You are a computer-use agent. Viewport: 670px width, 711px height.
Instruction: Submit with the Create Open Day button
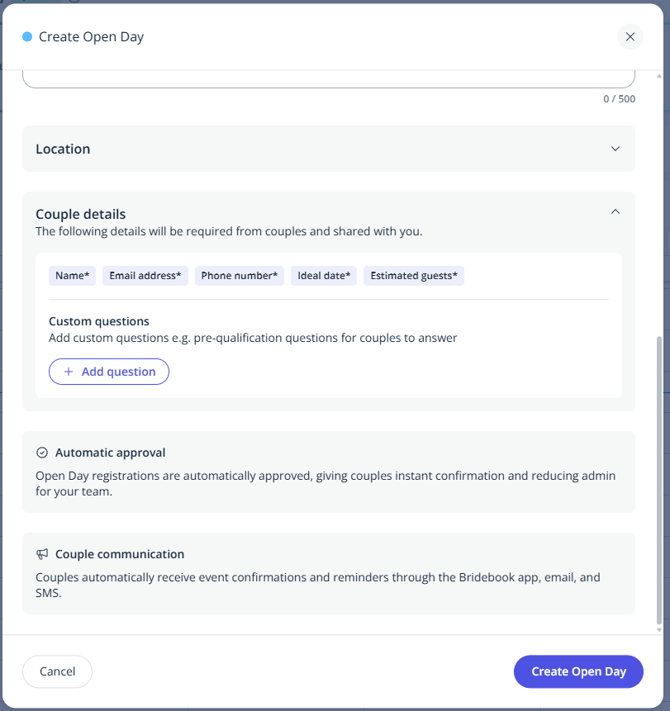pos(578,671)
